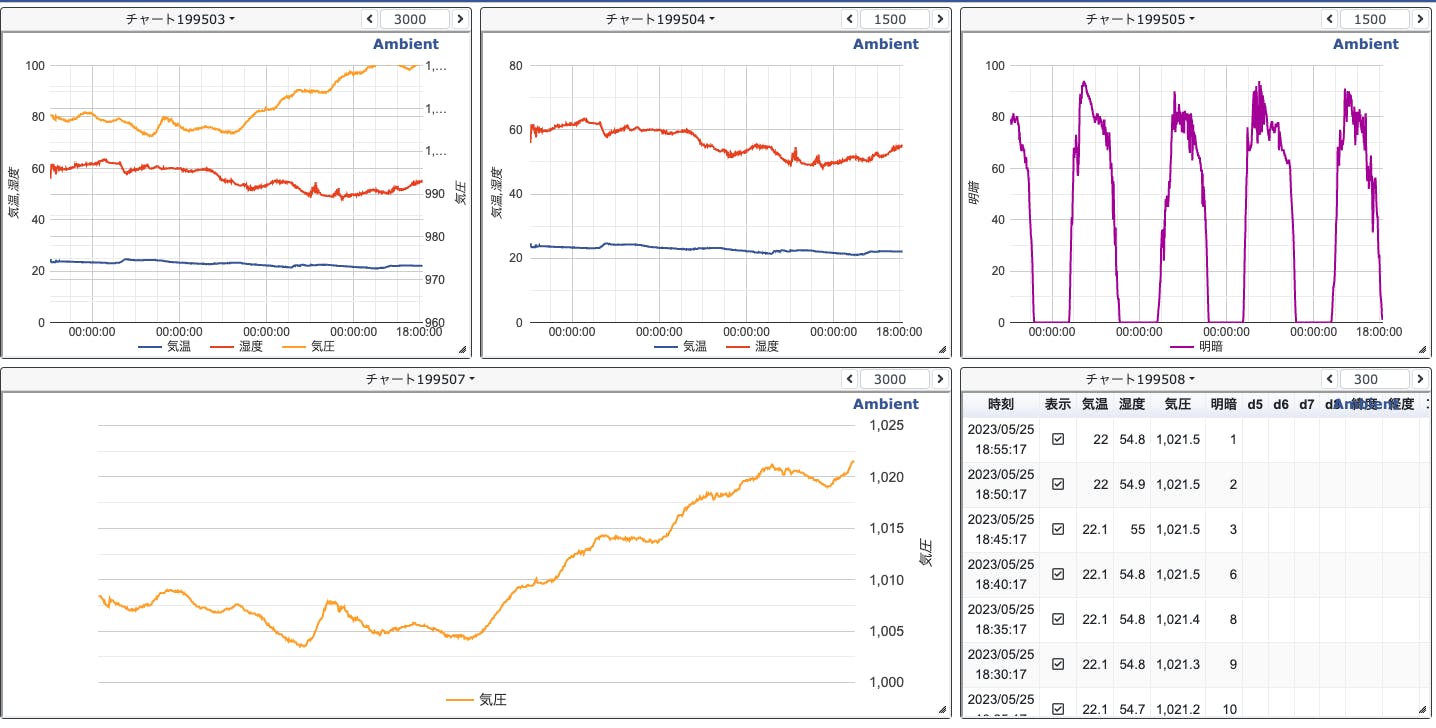Click Ambient link in chart 199507
This screenshot has width=1436, height=728.
point(885,404)
